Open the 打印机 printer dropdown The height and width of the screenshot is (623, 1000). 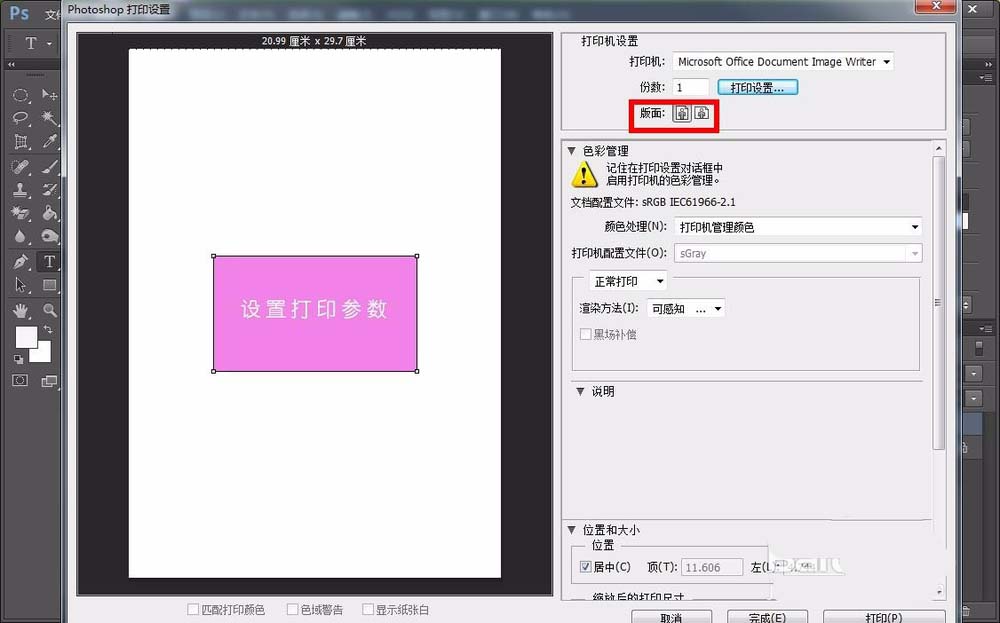point(783,62)
